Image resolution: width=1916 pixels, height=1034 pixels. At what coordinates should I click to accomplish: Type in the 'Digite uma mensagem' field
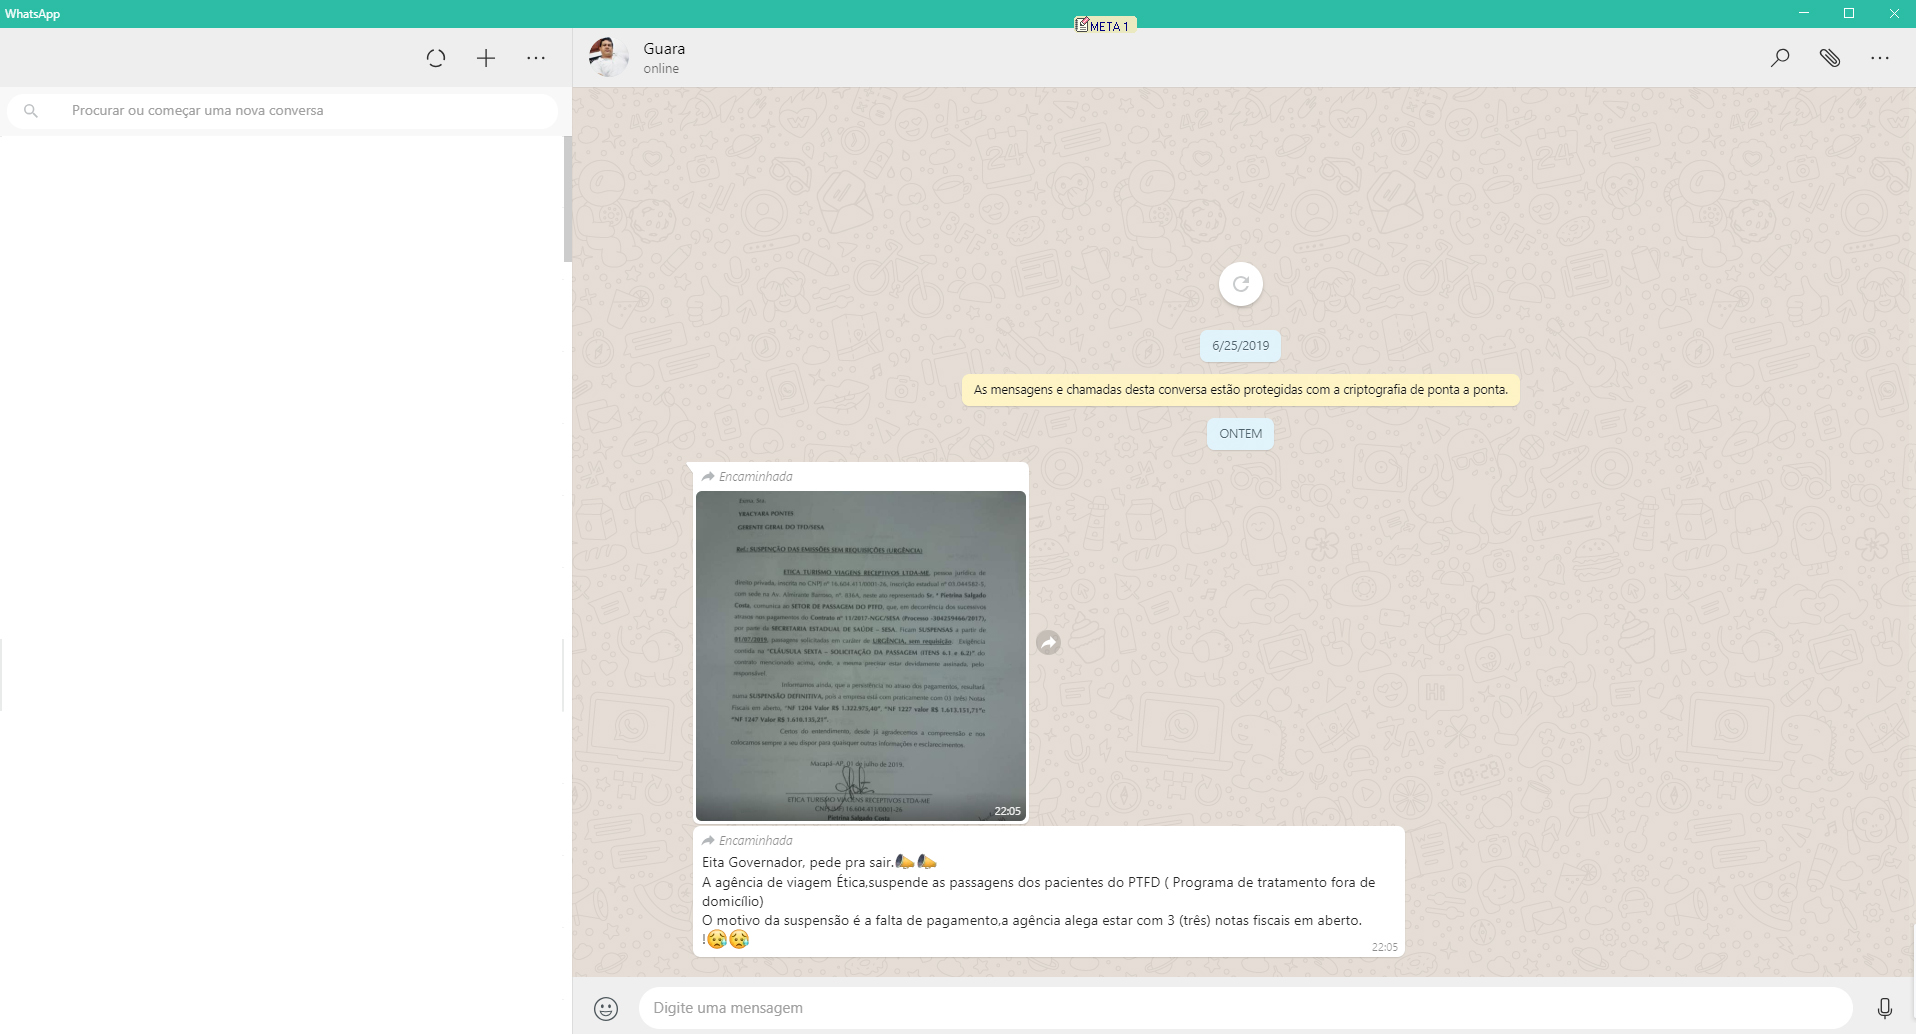[1240, 1008]
